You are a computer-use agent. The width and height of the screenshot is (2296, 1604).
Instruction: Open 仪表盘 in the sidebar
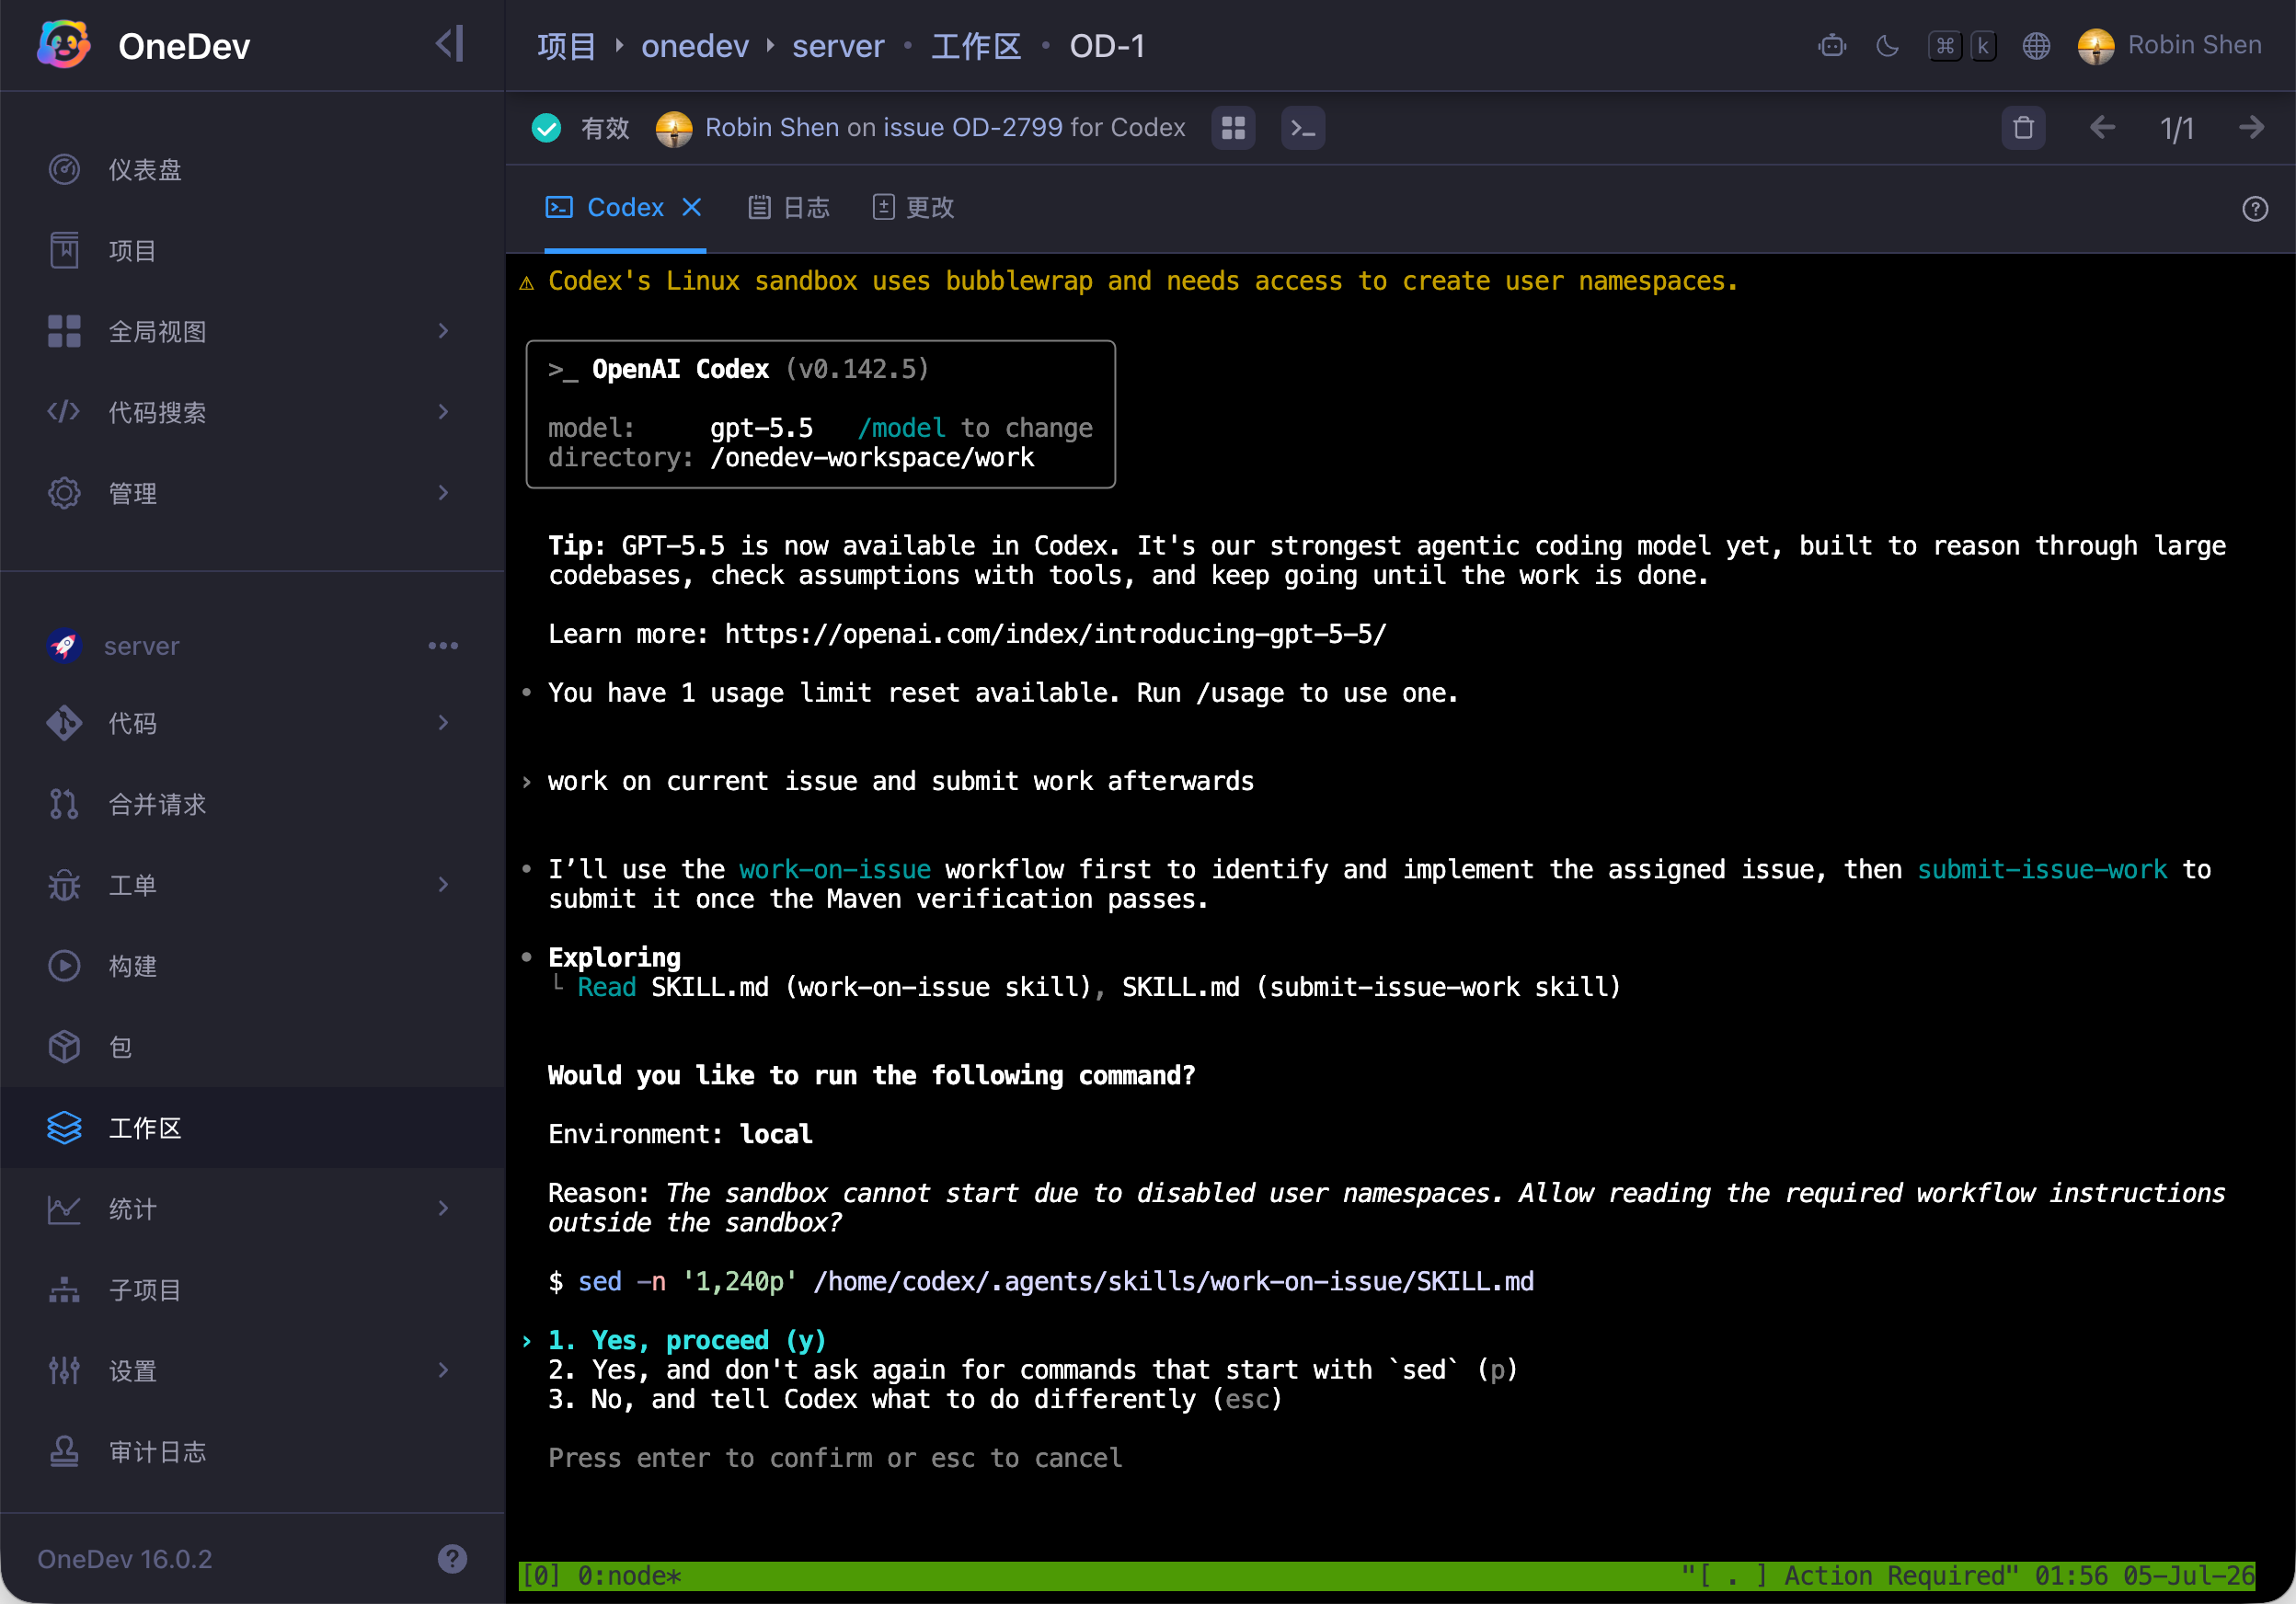(252, 170)
